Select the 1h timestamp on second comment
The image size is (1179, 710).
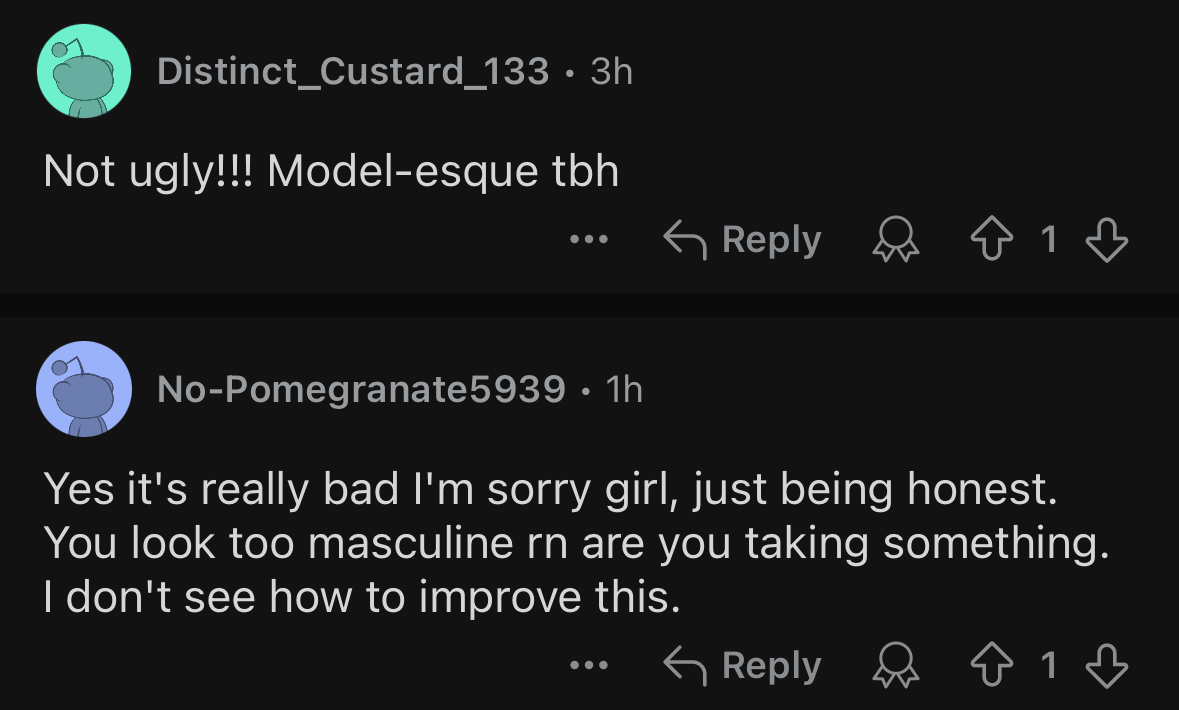coord(624,390)
